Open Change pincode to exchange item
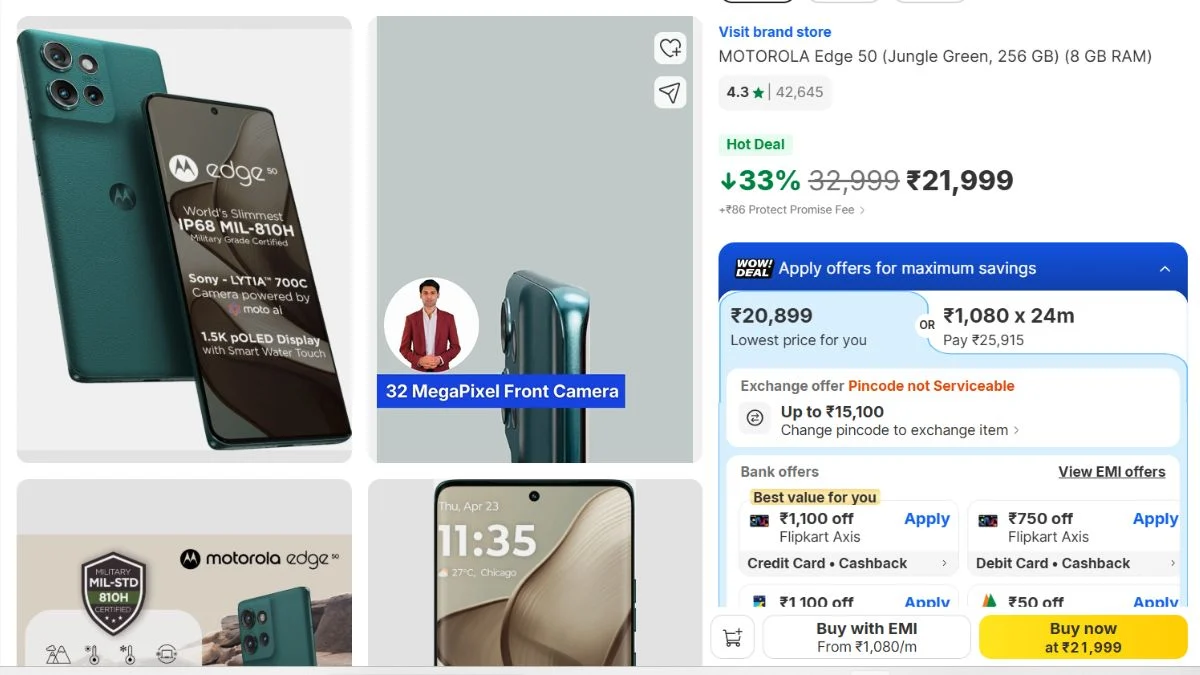This screenshot has height=675, width=1200. pos(900,430)
